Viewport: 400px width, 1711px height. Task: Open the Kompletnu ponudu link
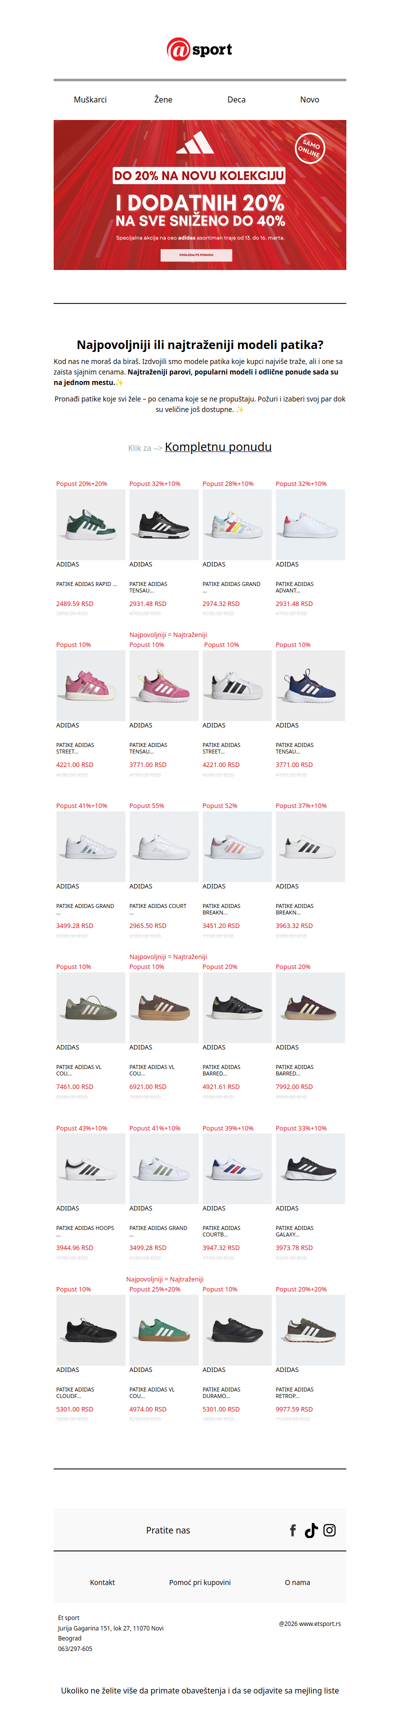click(218, 447)
